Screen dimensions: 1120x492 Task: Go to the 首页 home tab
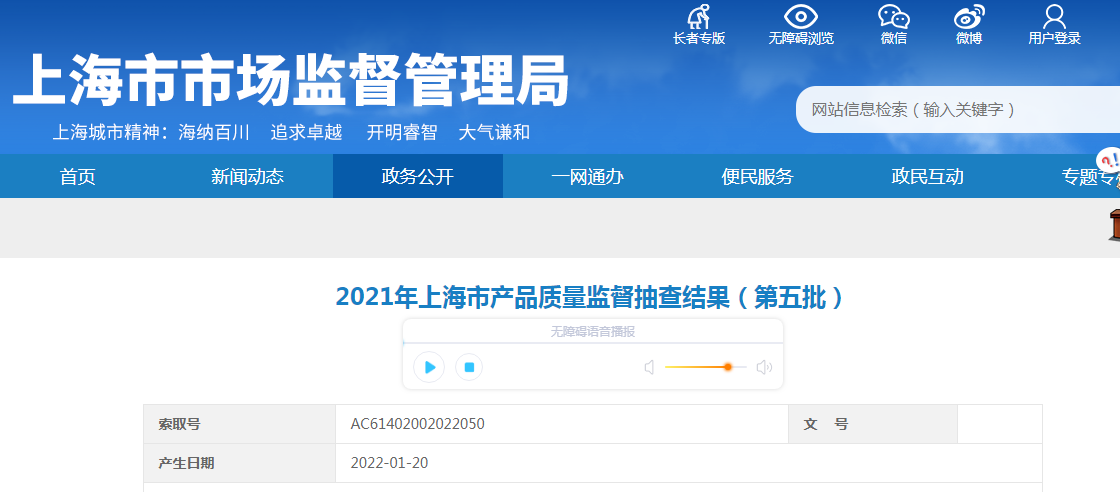pos(78,176)
